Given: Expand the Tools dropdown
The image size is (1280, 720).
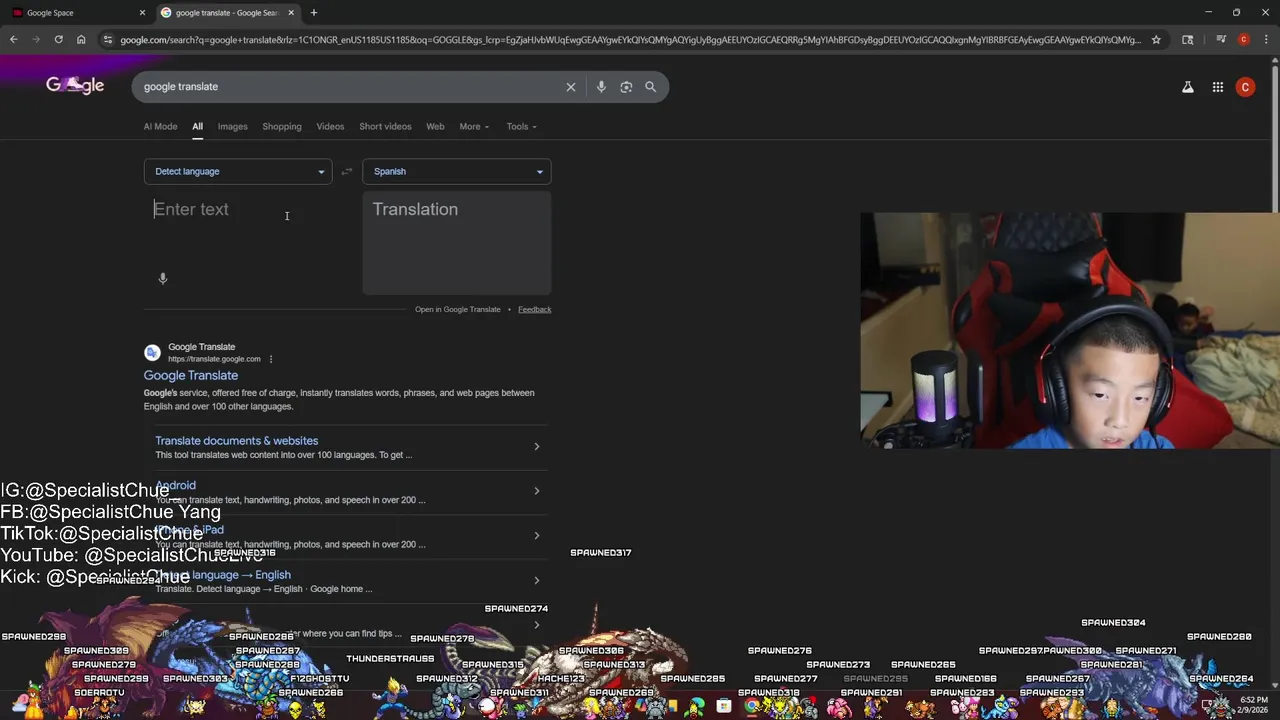Looking at the screenshot, I should (x=521, y=127).
